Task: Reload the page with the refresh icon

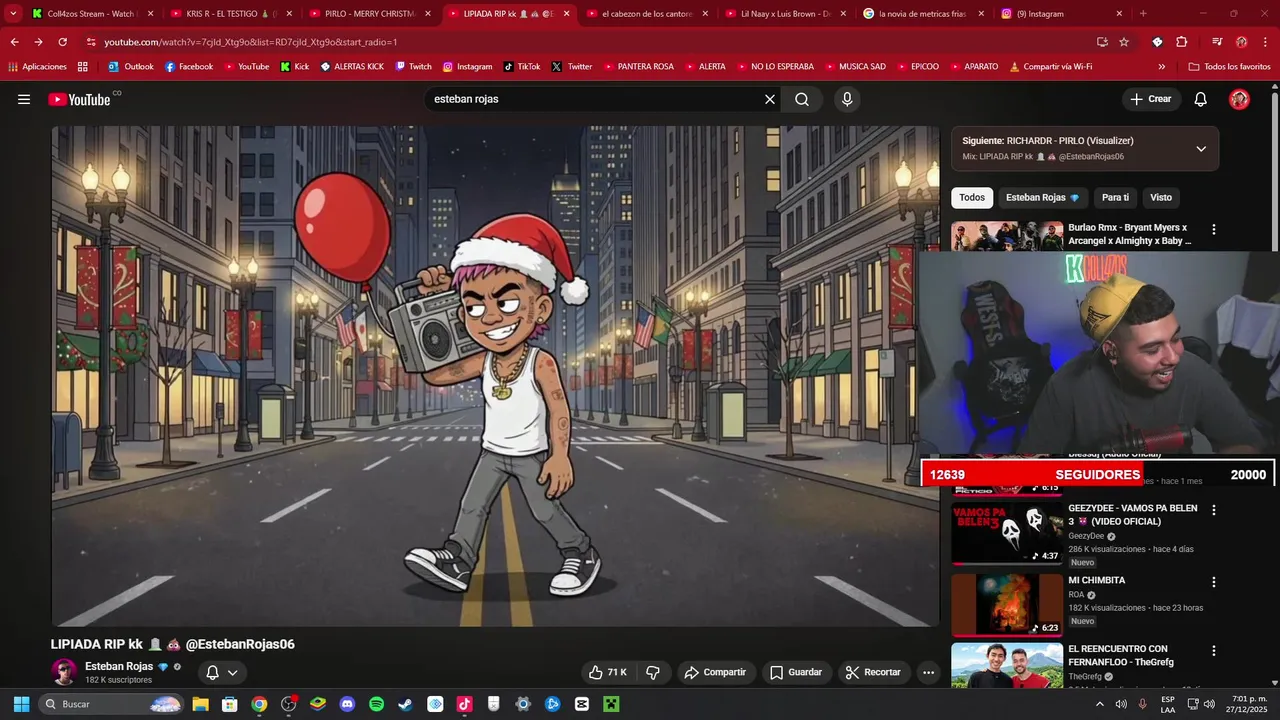Action: pyautogui.click(x=62, y=42)
